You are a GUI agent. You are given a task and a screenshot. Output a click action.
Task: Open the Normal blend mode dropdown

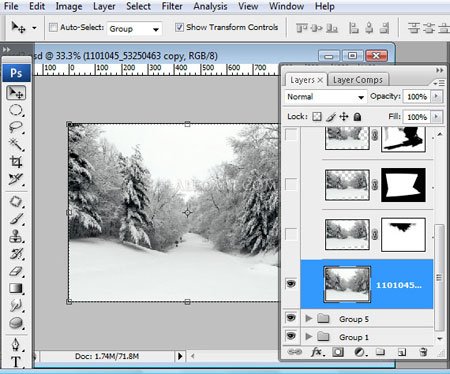[325, 97]
